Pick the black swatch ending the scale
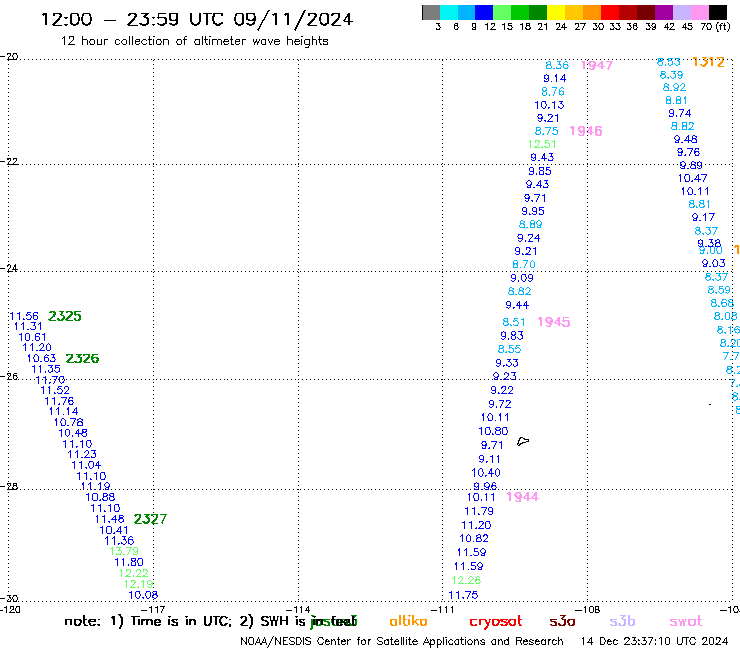 (718, 12)
